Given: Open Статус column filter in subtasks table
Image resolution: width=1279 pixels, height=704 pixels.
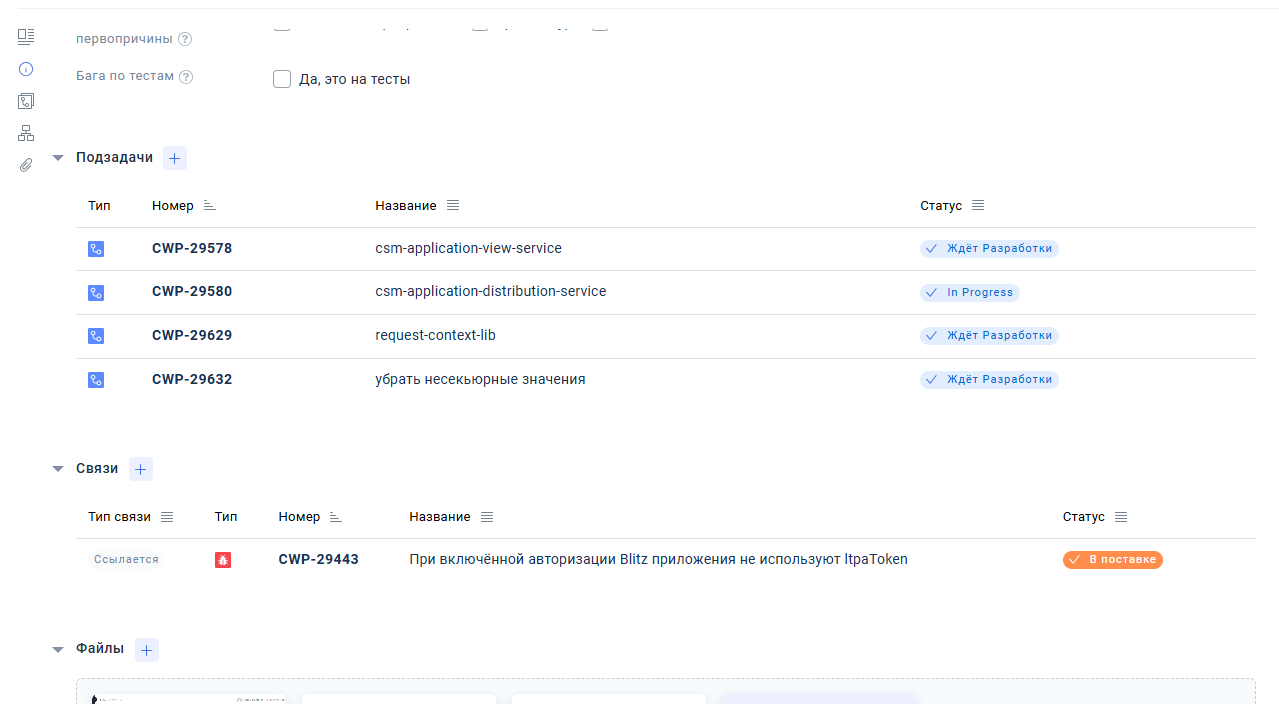Looking at the screenshot, I should [978, 206].
